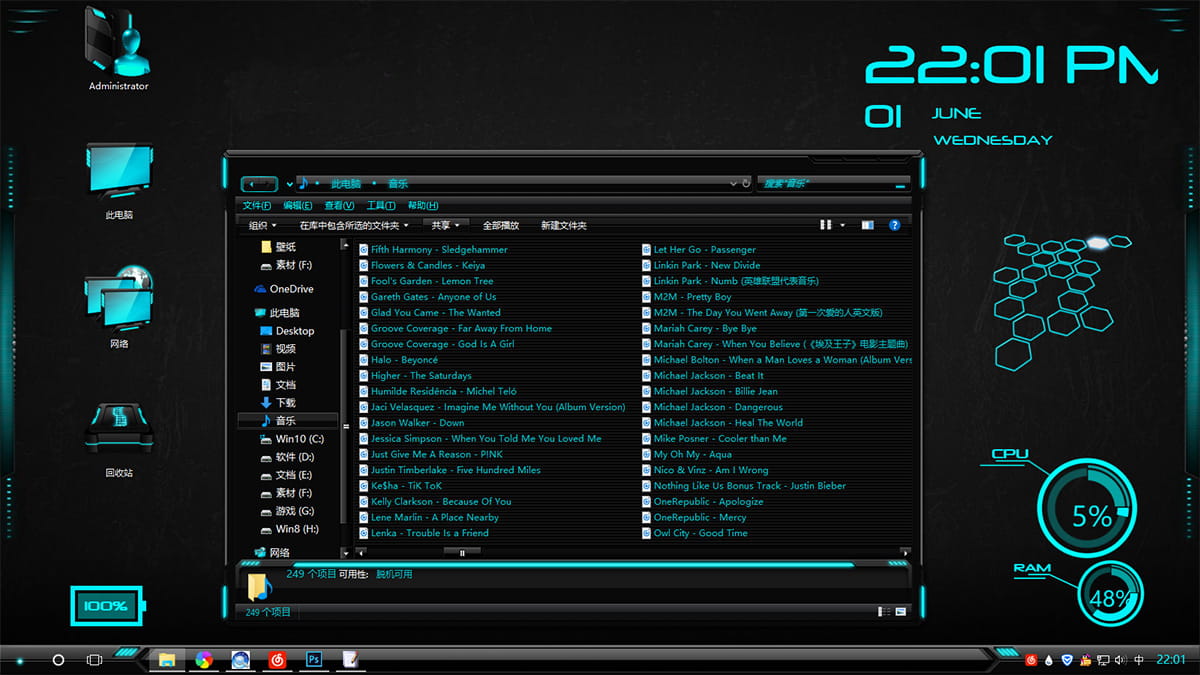Open the Task View taskbar icon
1200x675 pixels.
tap(94, 660)
